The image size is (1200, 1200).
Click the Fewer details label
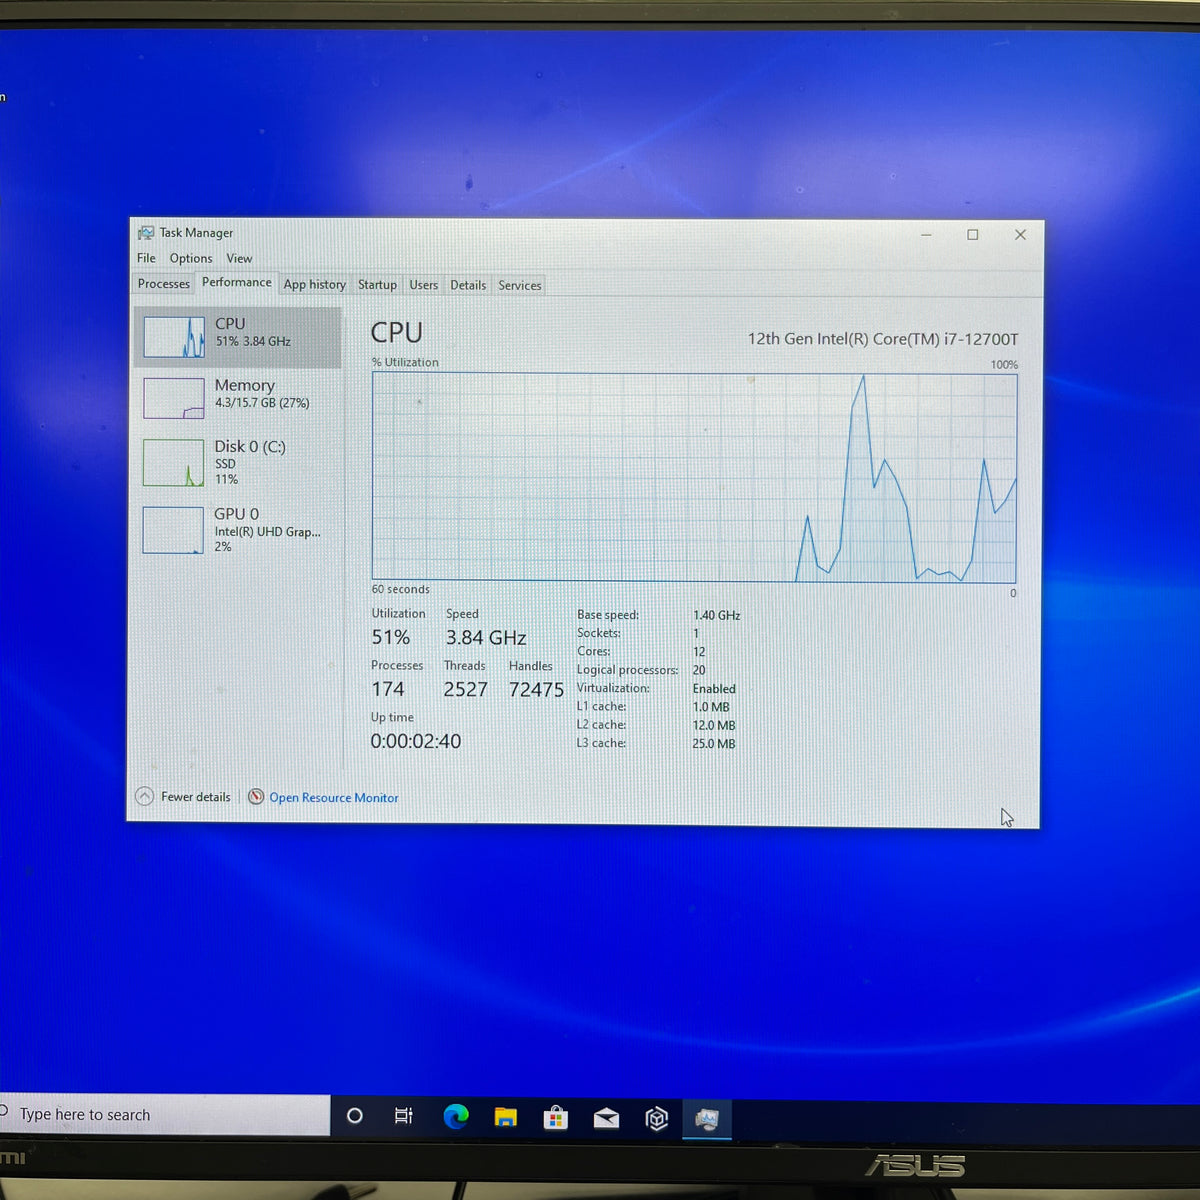point(196,797)
